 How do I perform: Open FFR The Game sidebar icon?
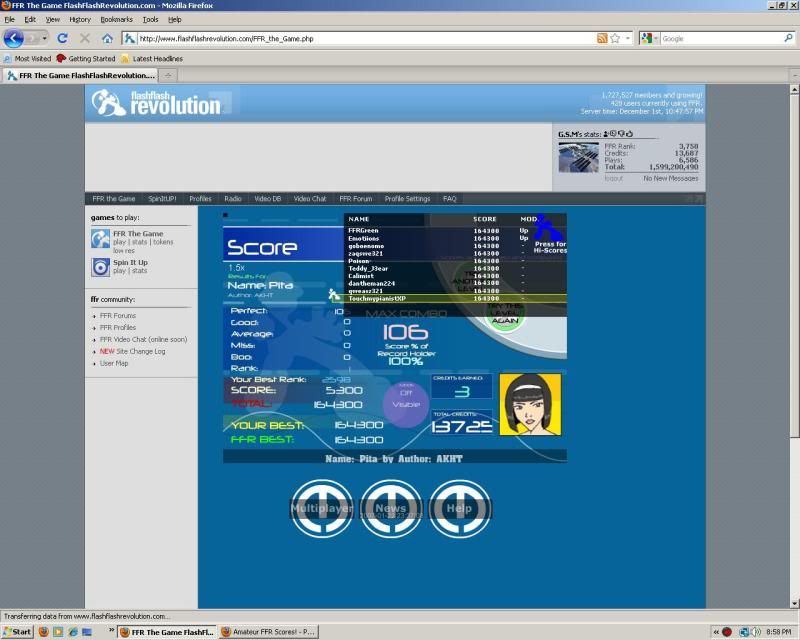pyautogui.click(x=101, y=238)
